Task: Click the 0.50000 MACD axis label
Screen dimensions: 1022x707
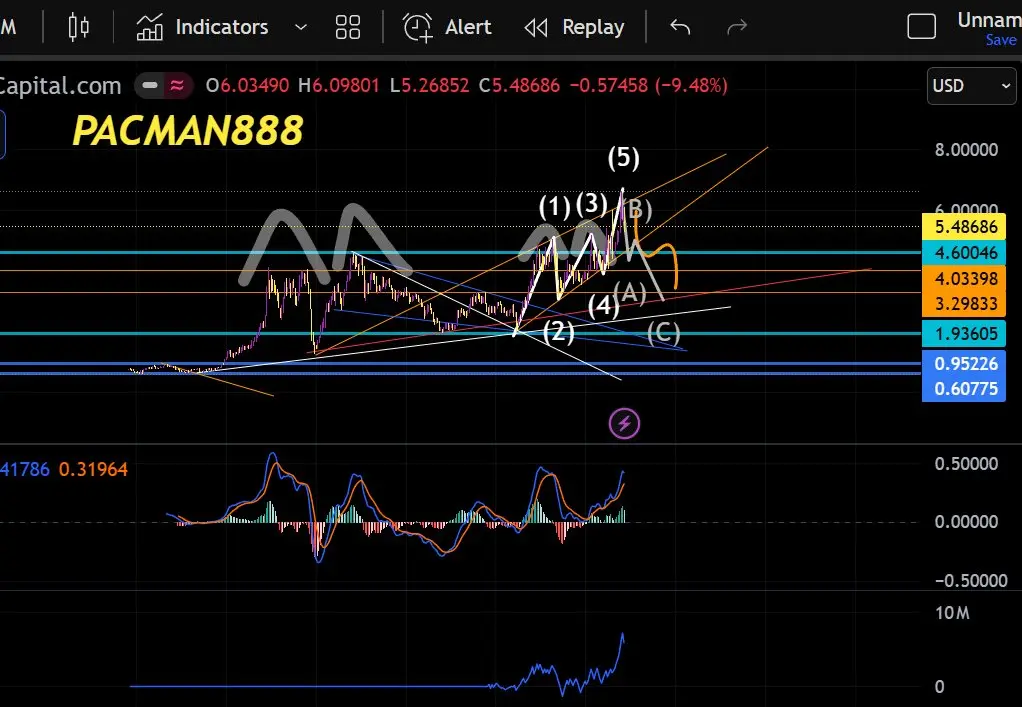Action: [x=966, y=464]
